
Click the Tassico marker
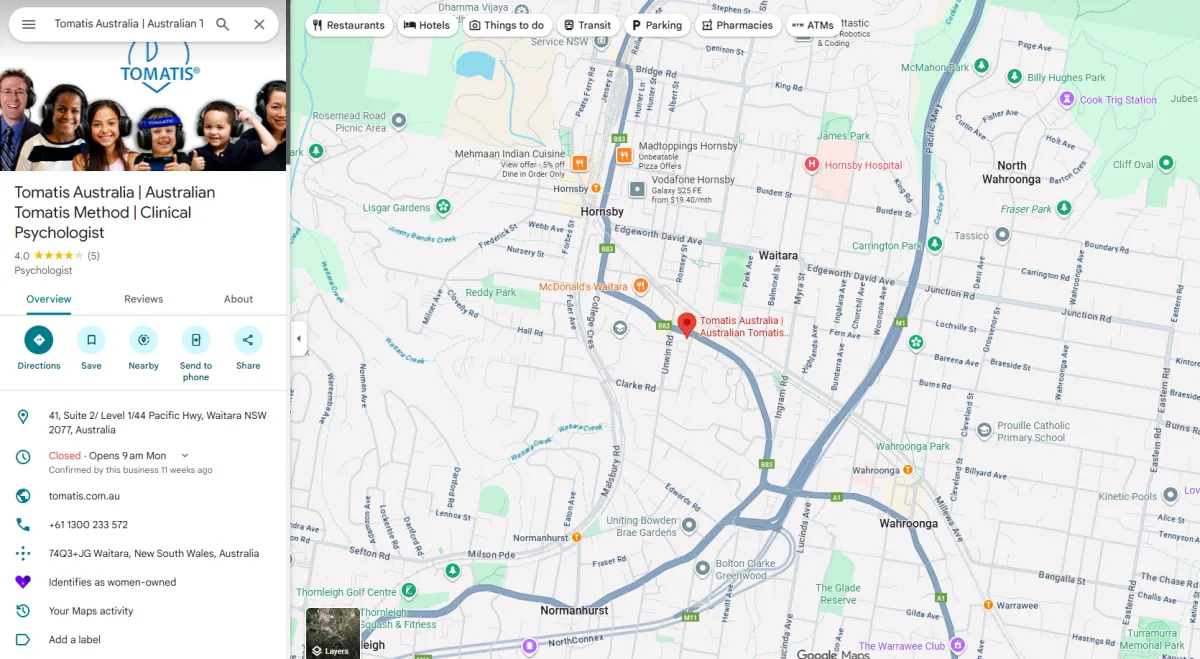tap(1002, 236)
